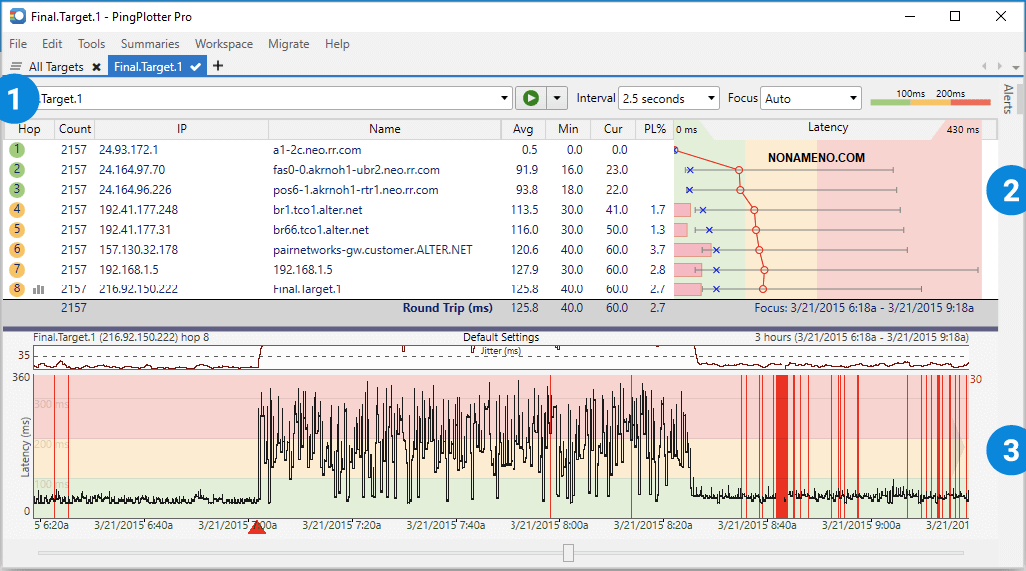Add a new tab with plus icon
The width and height of the screenshot is (1026, 571).
[218, 66]
